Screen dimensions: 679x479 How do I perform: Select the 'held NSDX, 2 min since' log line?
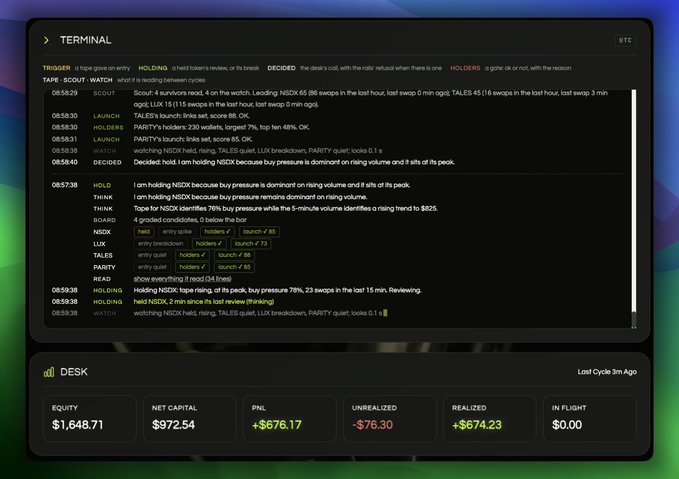pos(163,302)
